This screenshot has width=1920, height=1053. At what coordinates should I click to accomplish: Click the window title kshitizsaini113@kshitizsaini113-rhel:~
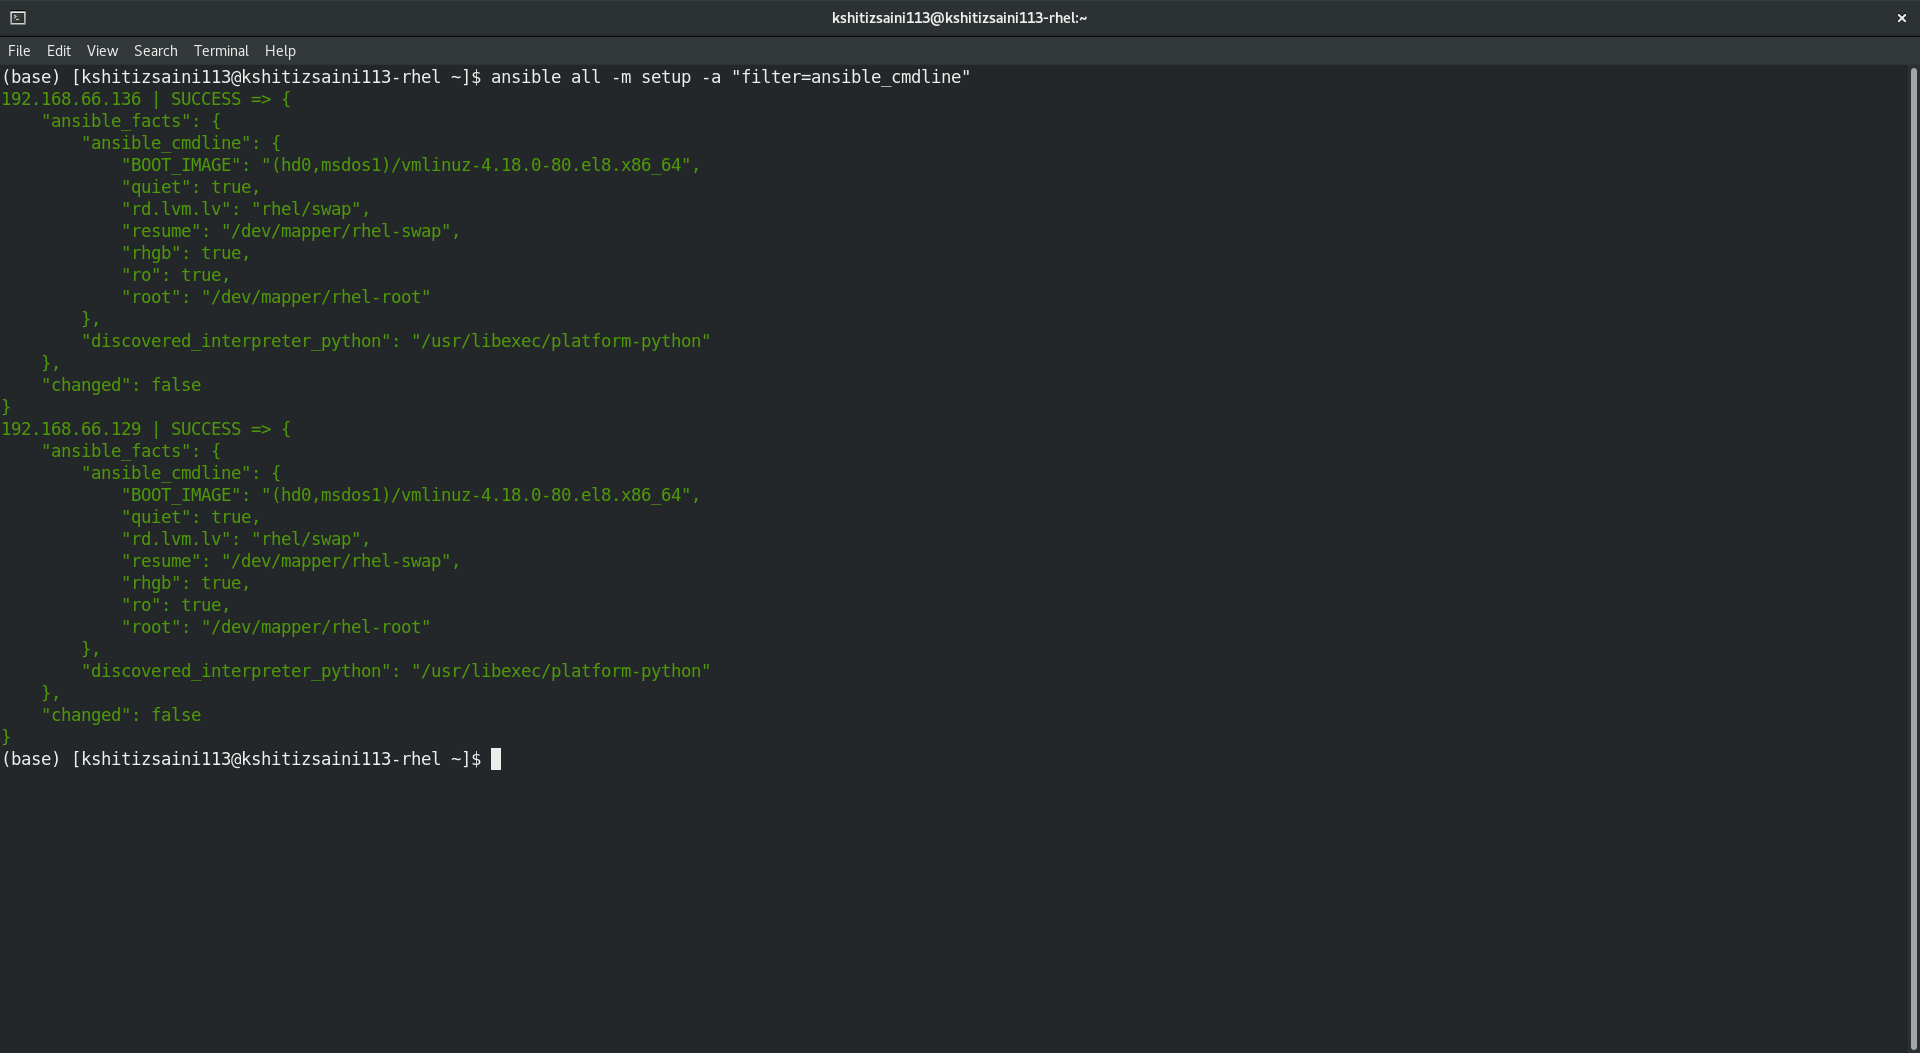click(959, 18)
